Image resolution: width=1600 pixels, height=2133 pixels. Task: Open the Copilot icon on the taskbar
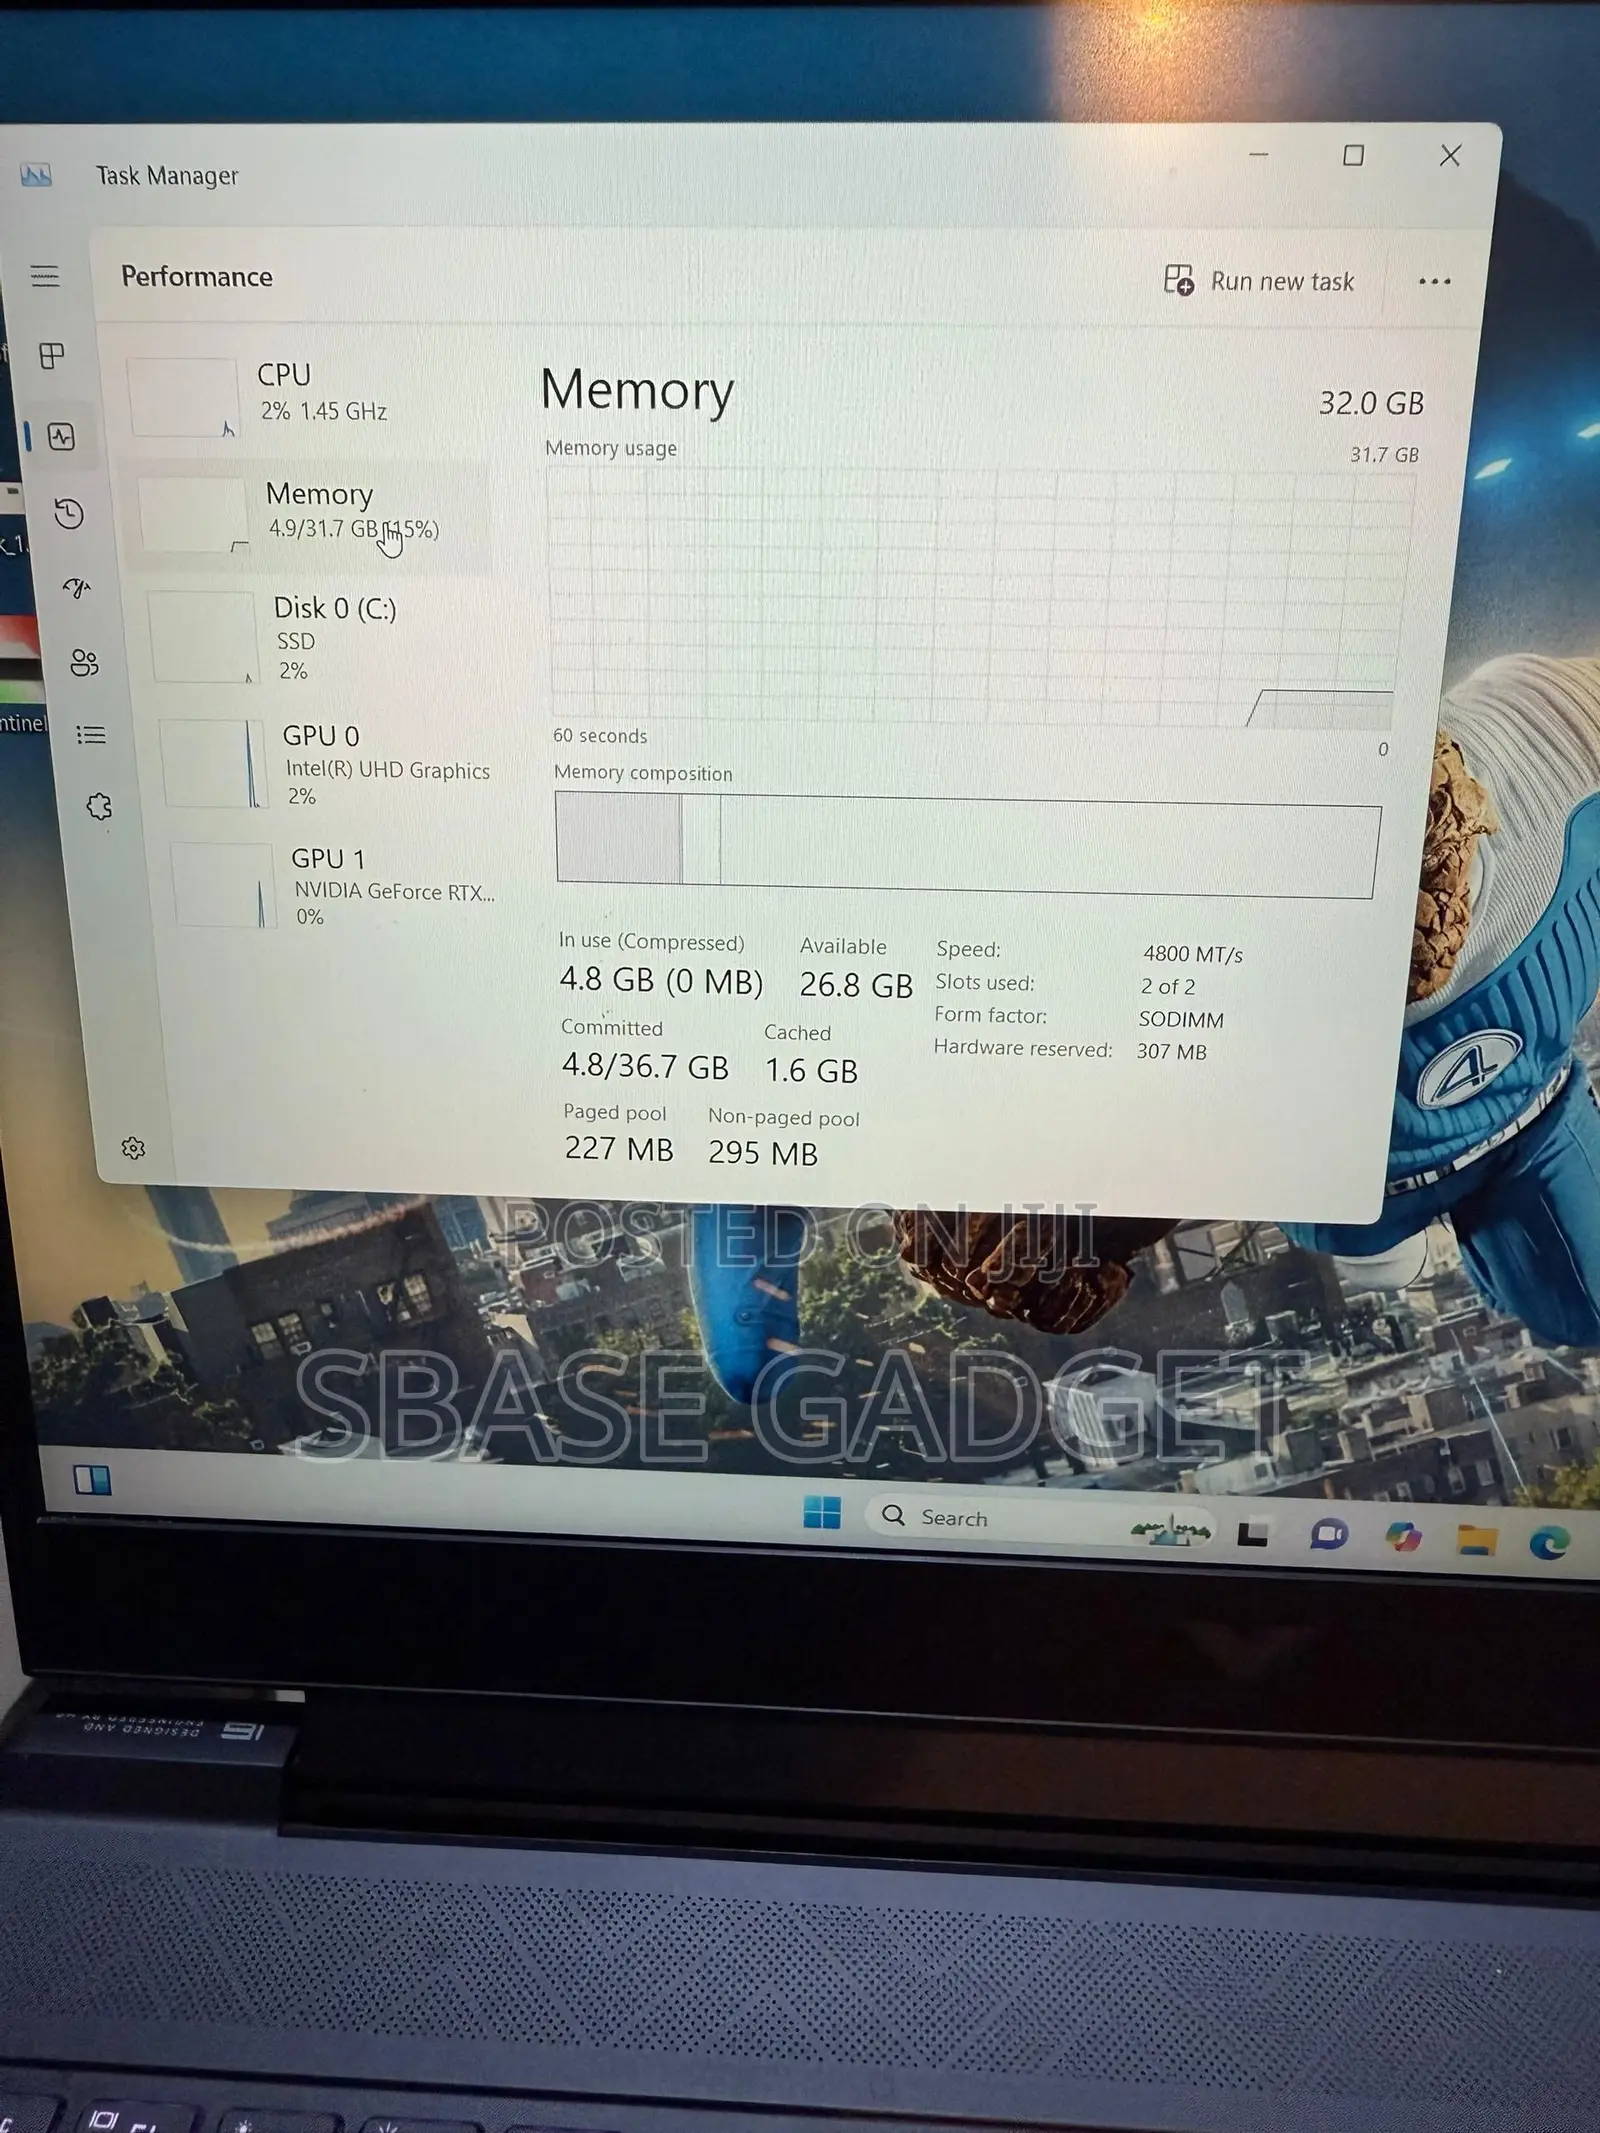coord(1403,1536)
